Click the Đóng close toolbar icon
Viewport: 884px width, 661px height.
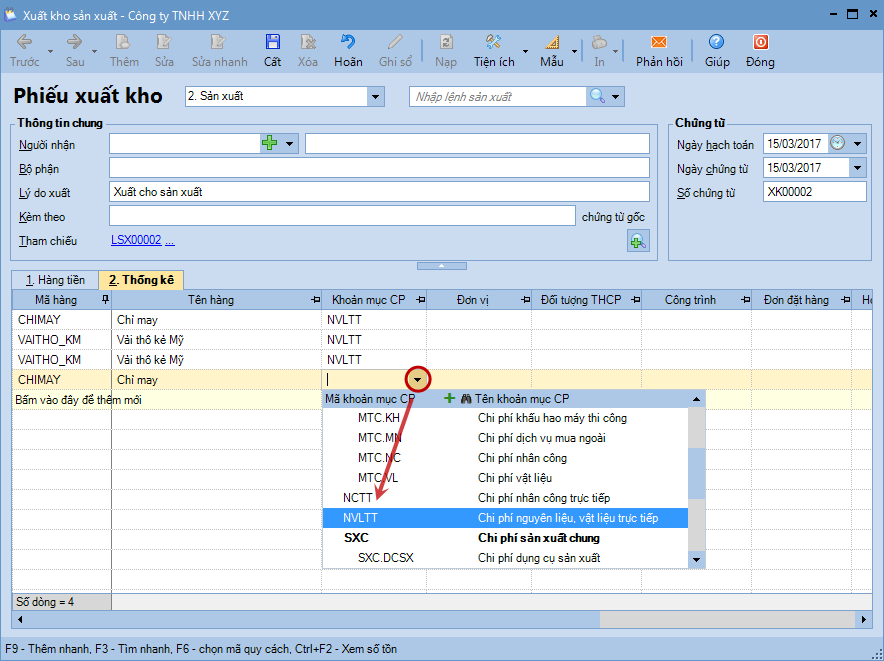pos(760,49)
